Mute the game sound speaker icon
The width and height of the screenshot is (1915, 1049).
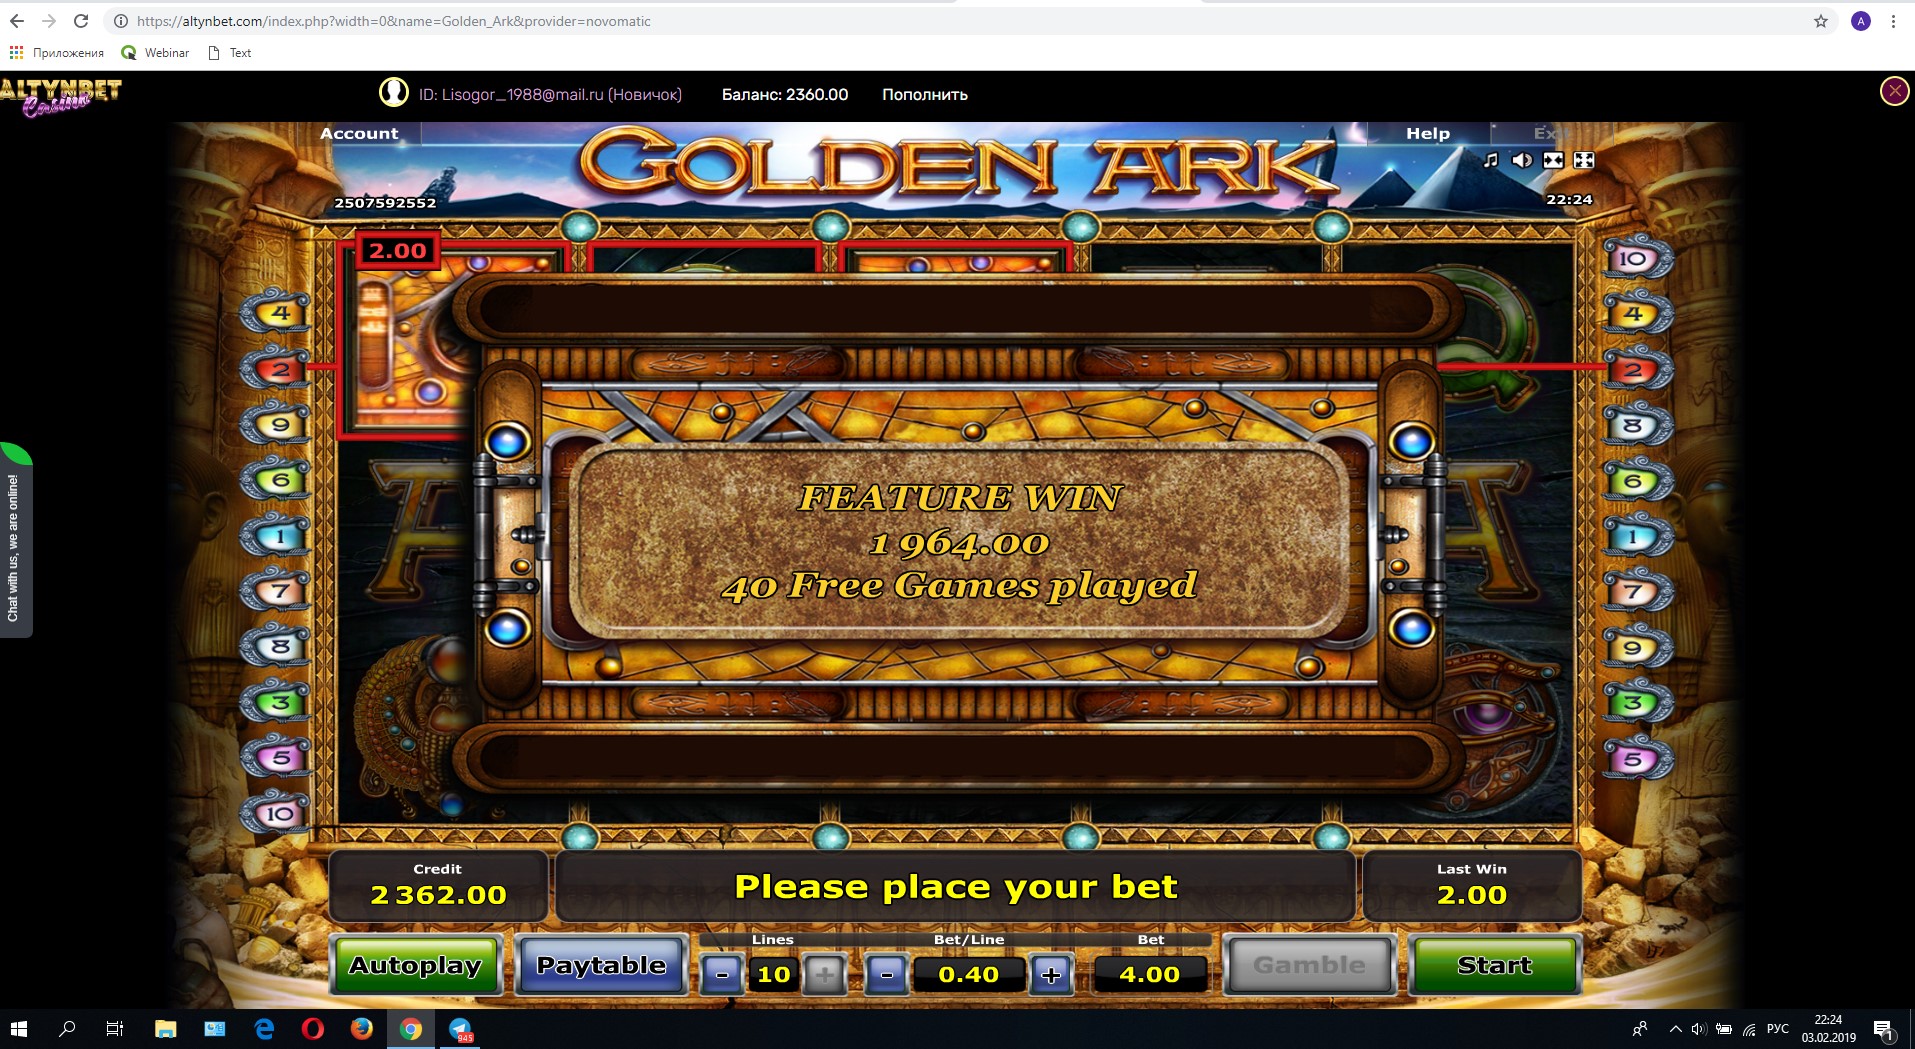tap(1522, 160)
